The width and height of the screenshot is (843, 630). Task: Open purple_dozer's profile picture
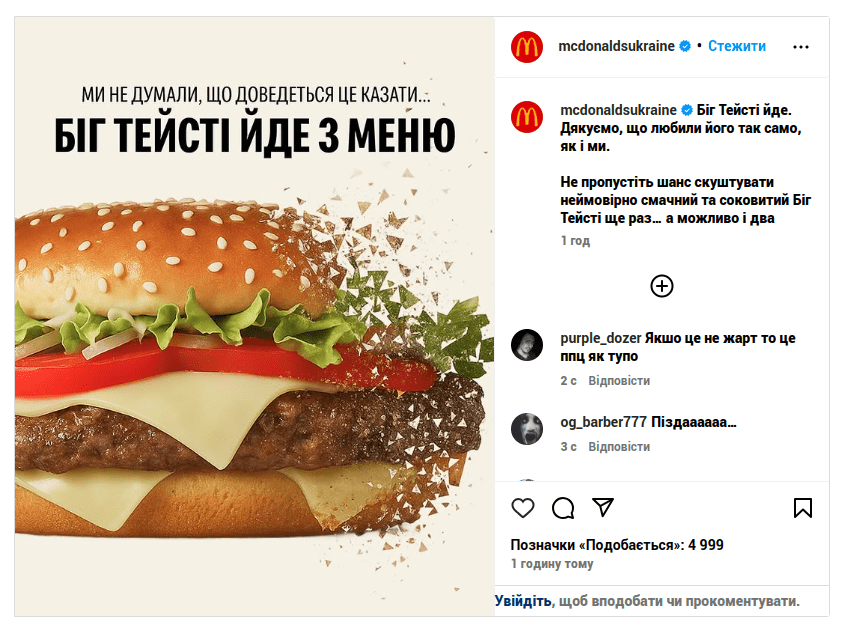[x=526, y=345]
